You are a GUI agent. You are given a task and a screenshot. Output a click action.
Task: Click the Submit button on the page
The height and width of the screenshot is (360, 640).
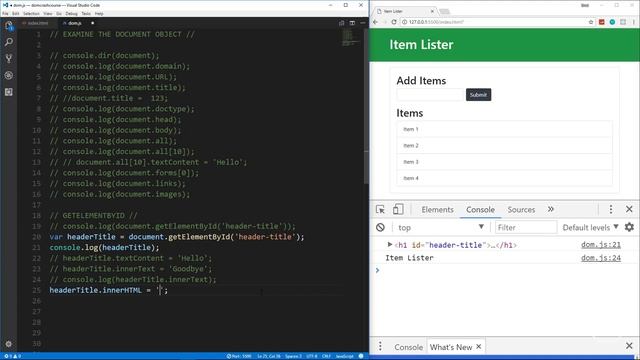click(478, 95)
